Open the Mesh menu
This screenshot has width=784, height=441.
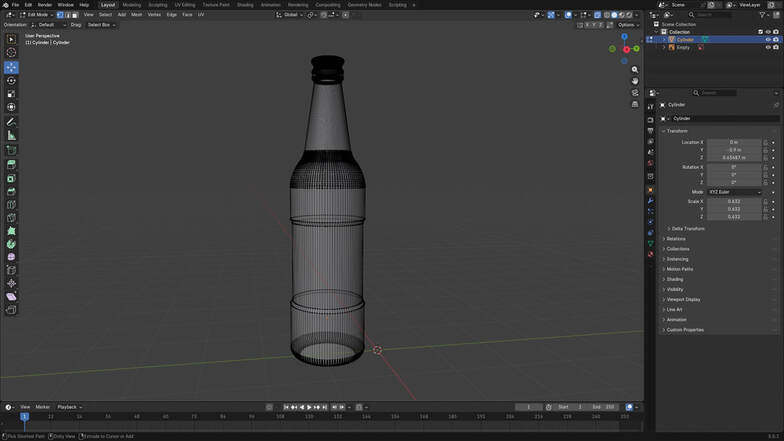click(x=136, y=15)
